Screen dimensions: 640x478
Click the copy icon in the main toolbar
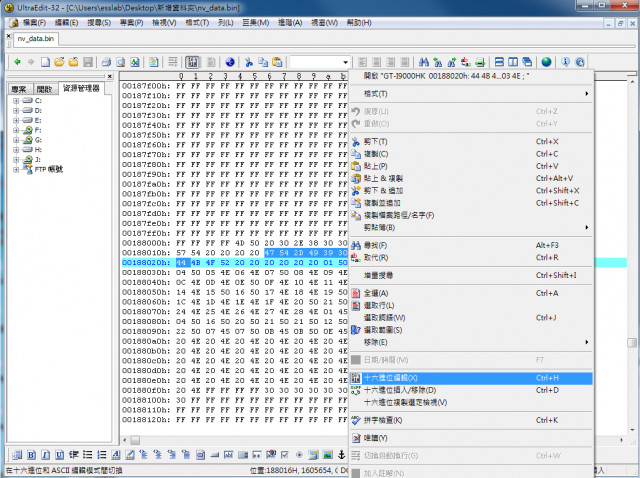263,62
